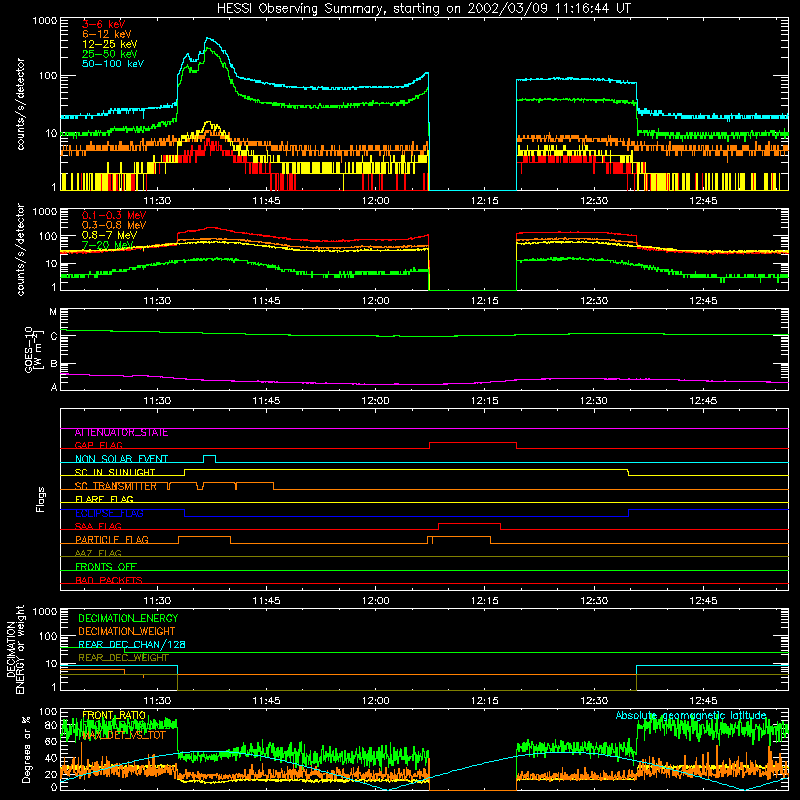
Task: Click 12:30 tick under the Flags panel
Action: (x=594, y=601)
